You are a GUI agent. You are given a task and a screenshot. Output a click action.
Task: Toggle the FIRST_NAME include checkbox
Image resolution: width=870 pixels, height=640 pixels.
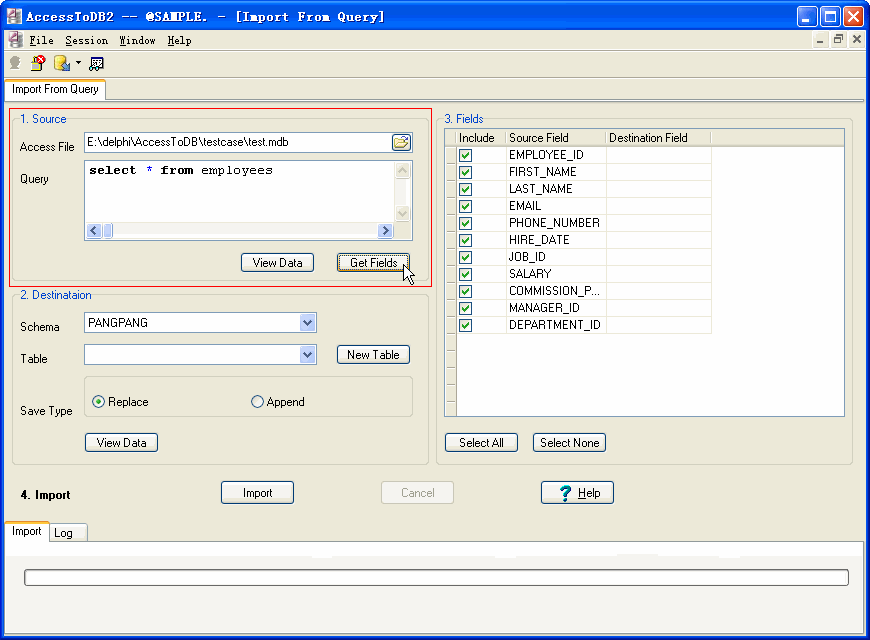click(466, 173)
